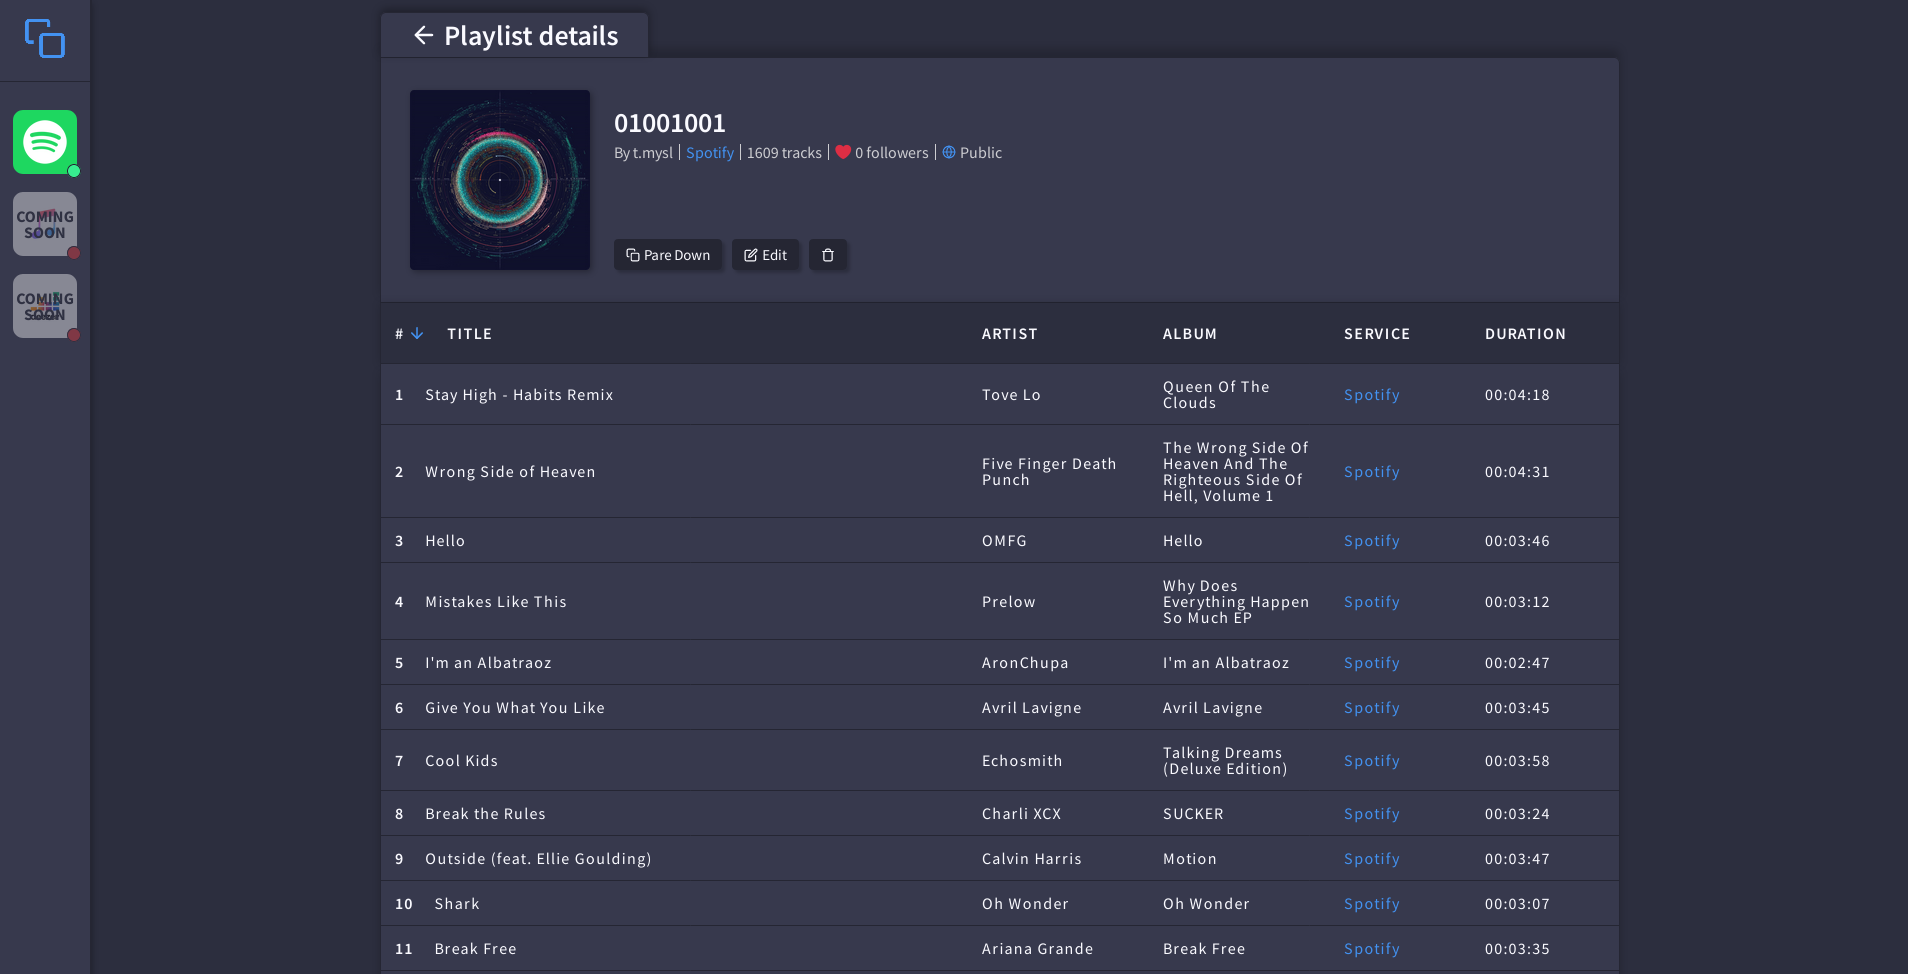Sort by the TITLE column header
Screen dimensions: 1908x974
(469, 334)
